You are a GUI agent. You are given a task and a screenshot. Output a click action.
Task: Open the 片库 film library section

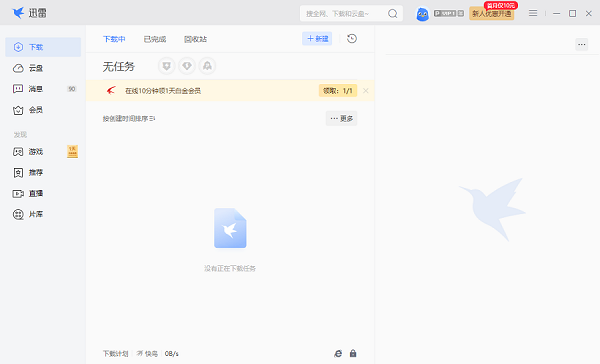pyautogui.click(x=43, y=214)
